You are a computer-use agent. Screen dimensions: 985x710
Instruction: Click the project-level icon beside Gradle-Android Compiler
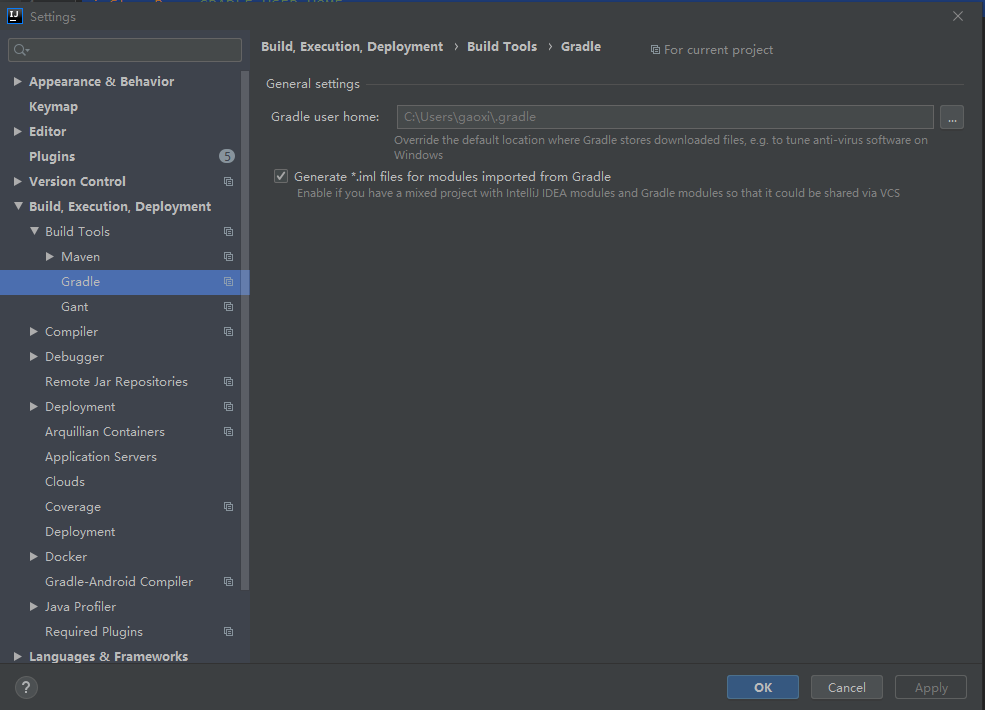point(229,582)
